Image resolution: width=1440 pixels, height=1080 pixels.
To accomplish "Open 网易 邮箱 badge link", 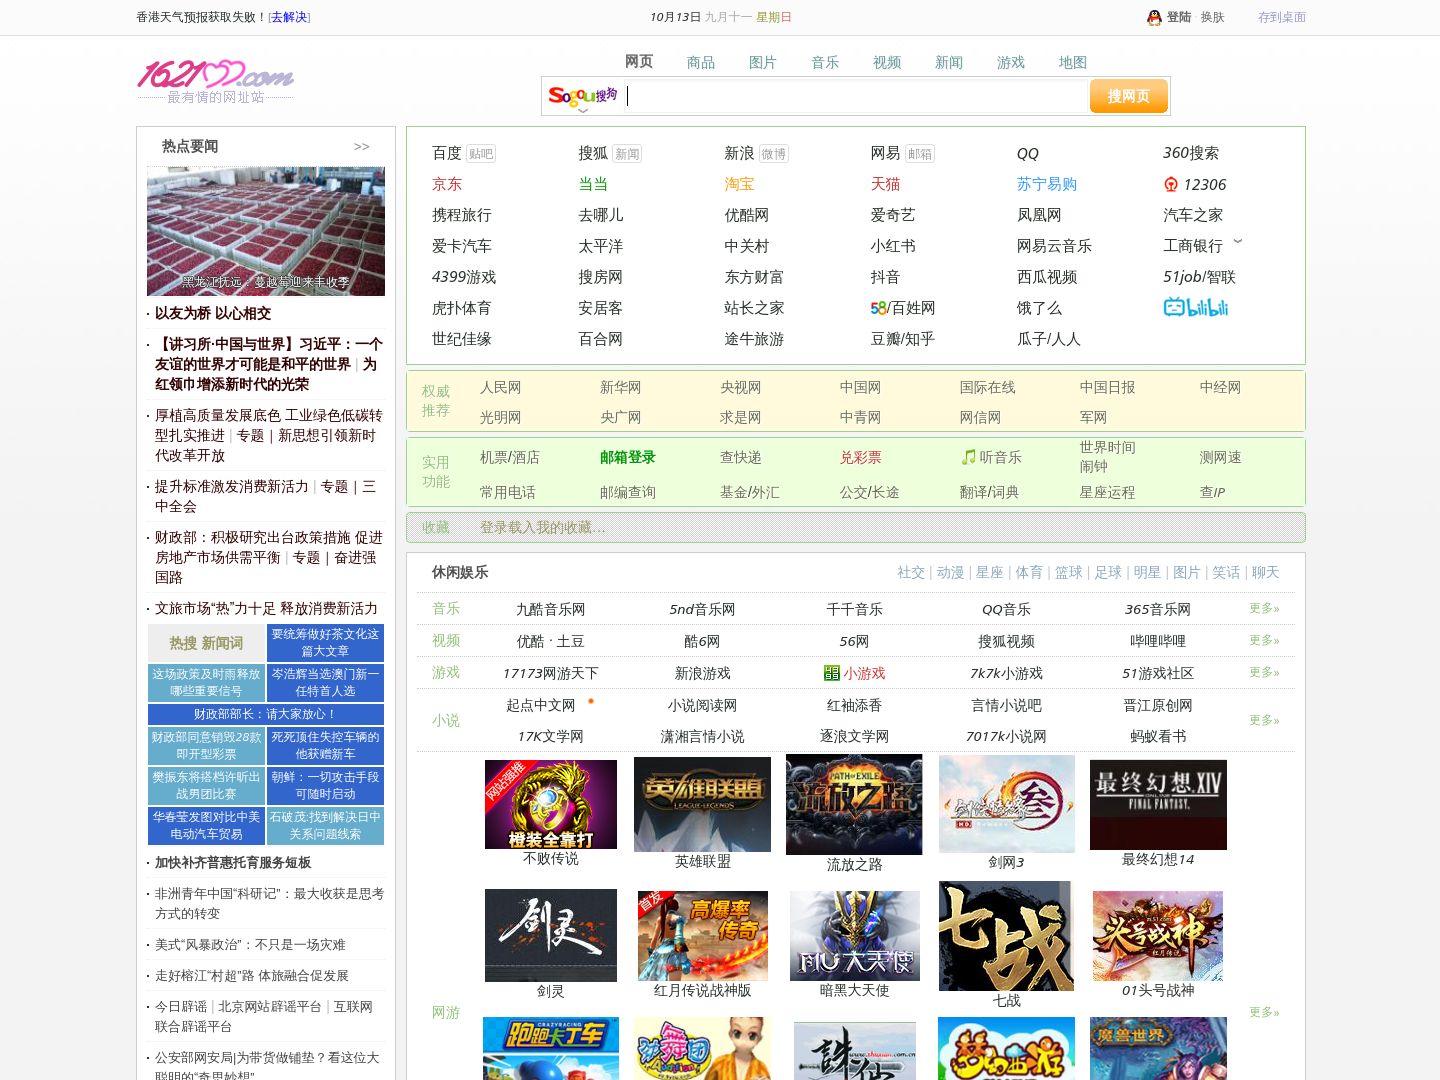I will 920,154.
